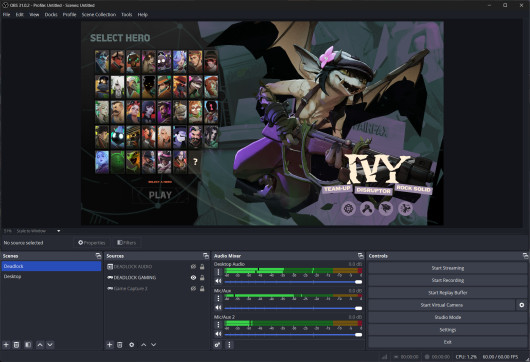Open Mic/Aux three-dot options
The width and height of the screenshot is (530, 362).
pyautogui.click(x=218, y=298)
